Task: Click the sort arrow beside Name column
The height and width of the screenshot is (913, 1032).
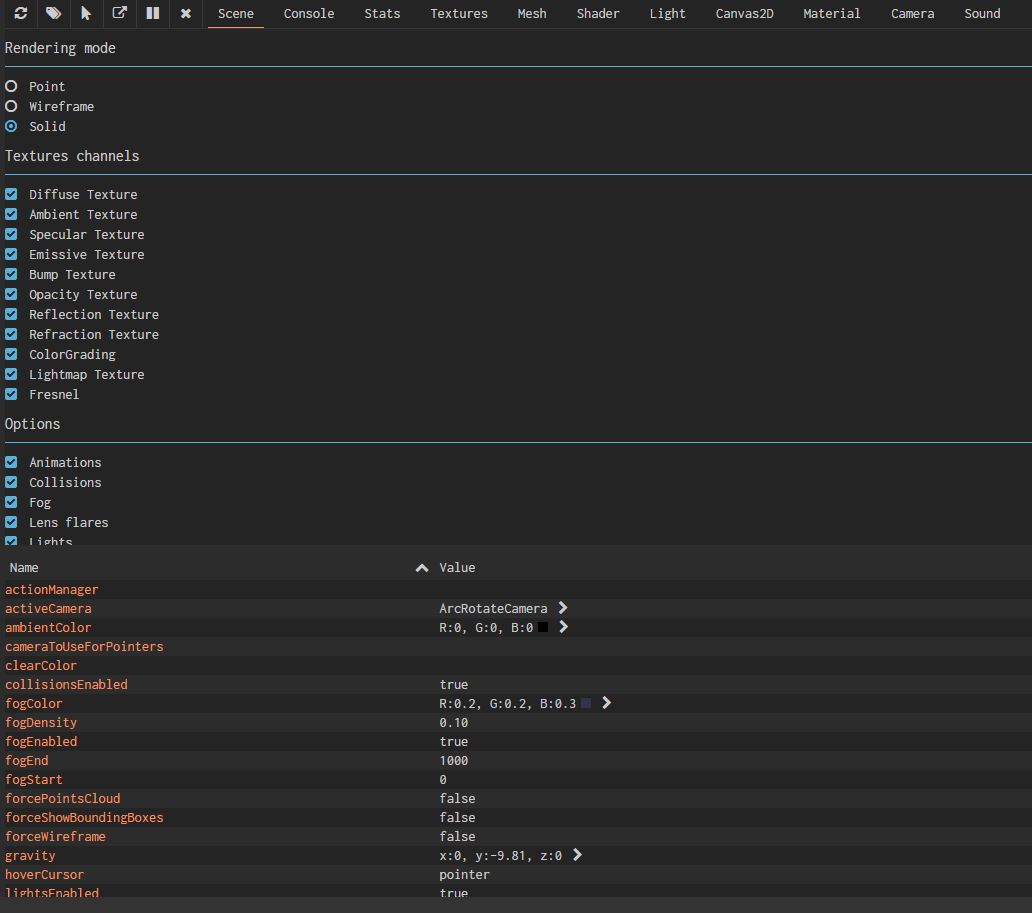Action: click(422, 568)
